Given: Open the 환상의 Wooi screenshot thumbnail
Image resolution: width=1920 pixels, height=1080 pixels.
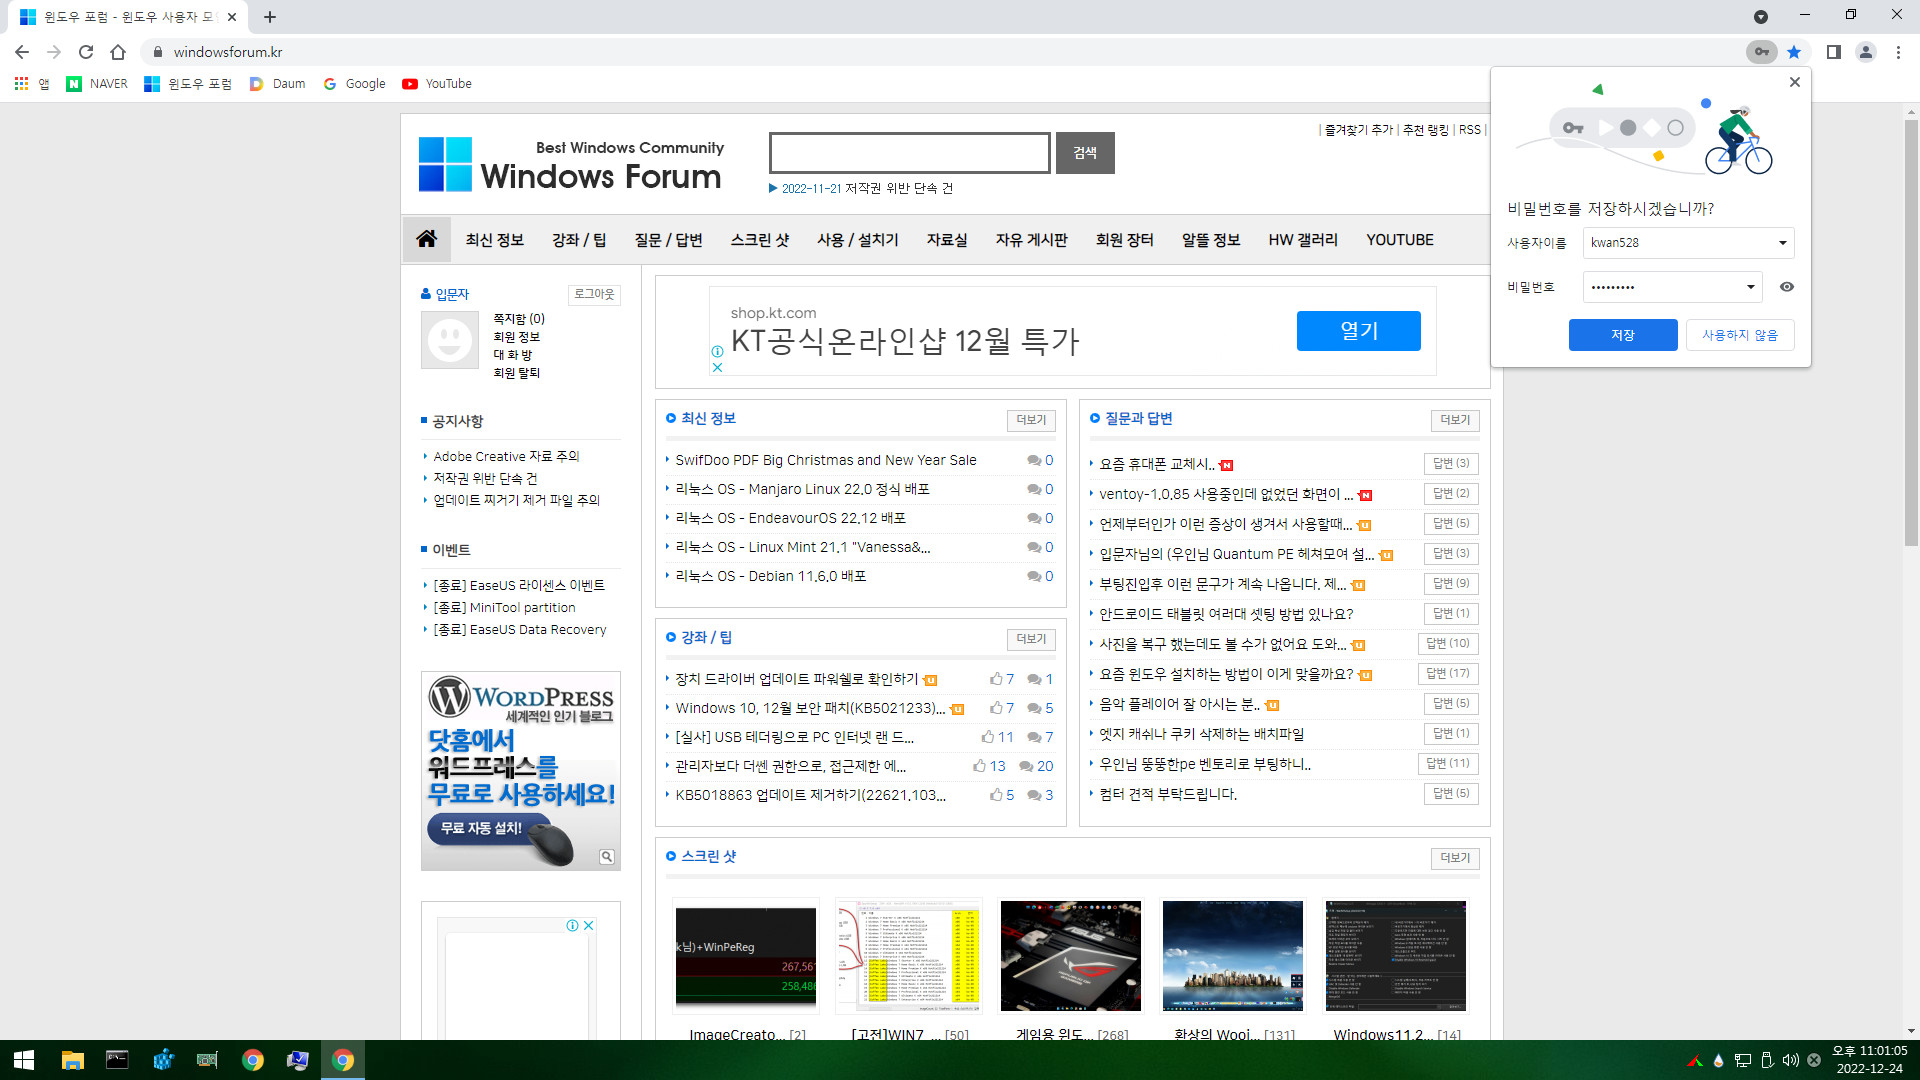Looking at the screenshot, I should [x=1233, y=956].
